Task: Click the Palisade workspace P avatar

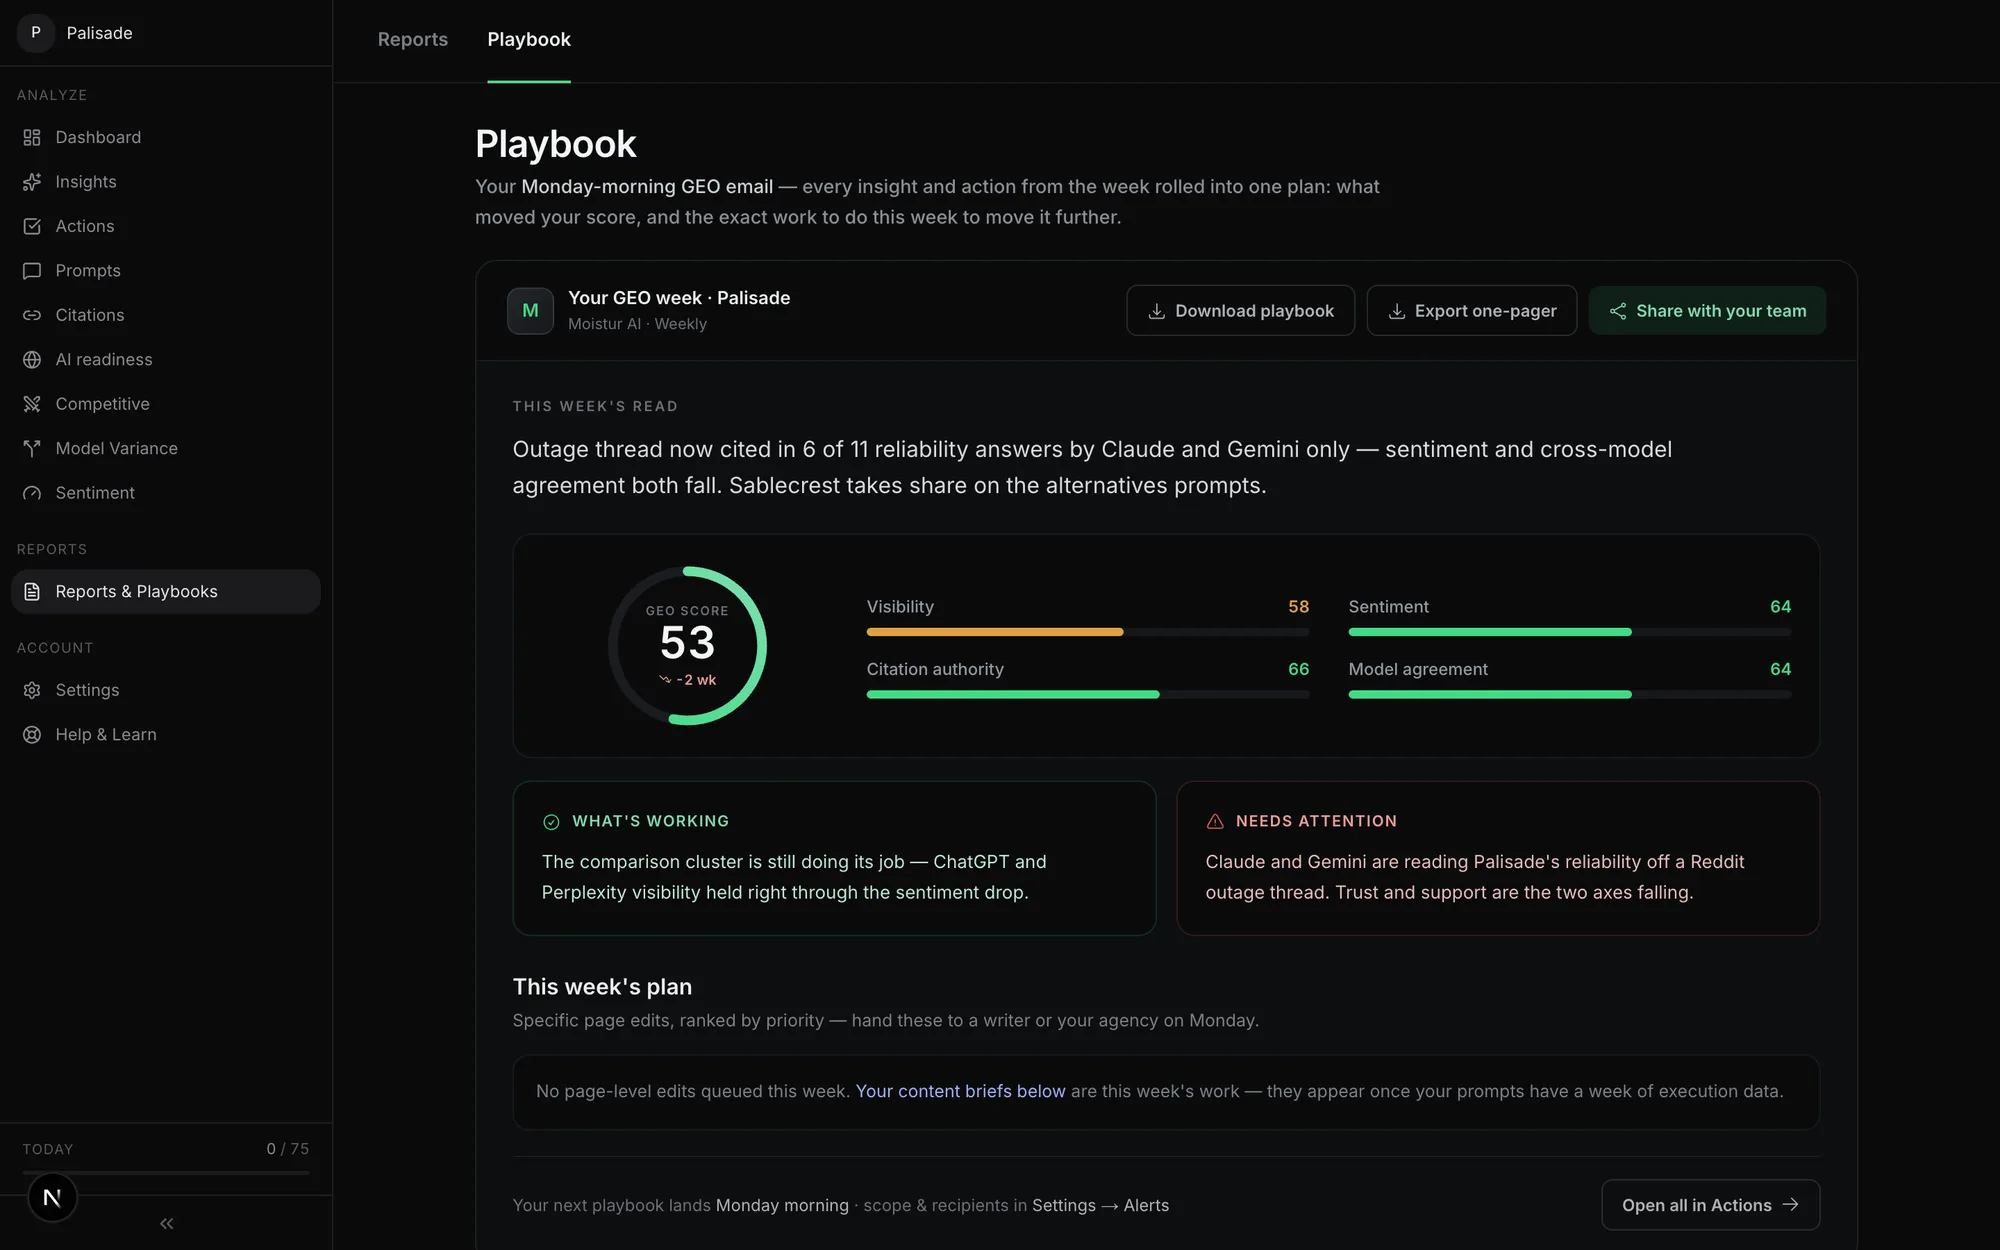Action: [x=36, y=33]
